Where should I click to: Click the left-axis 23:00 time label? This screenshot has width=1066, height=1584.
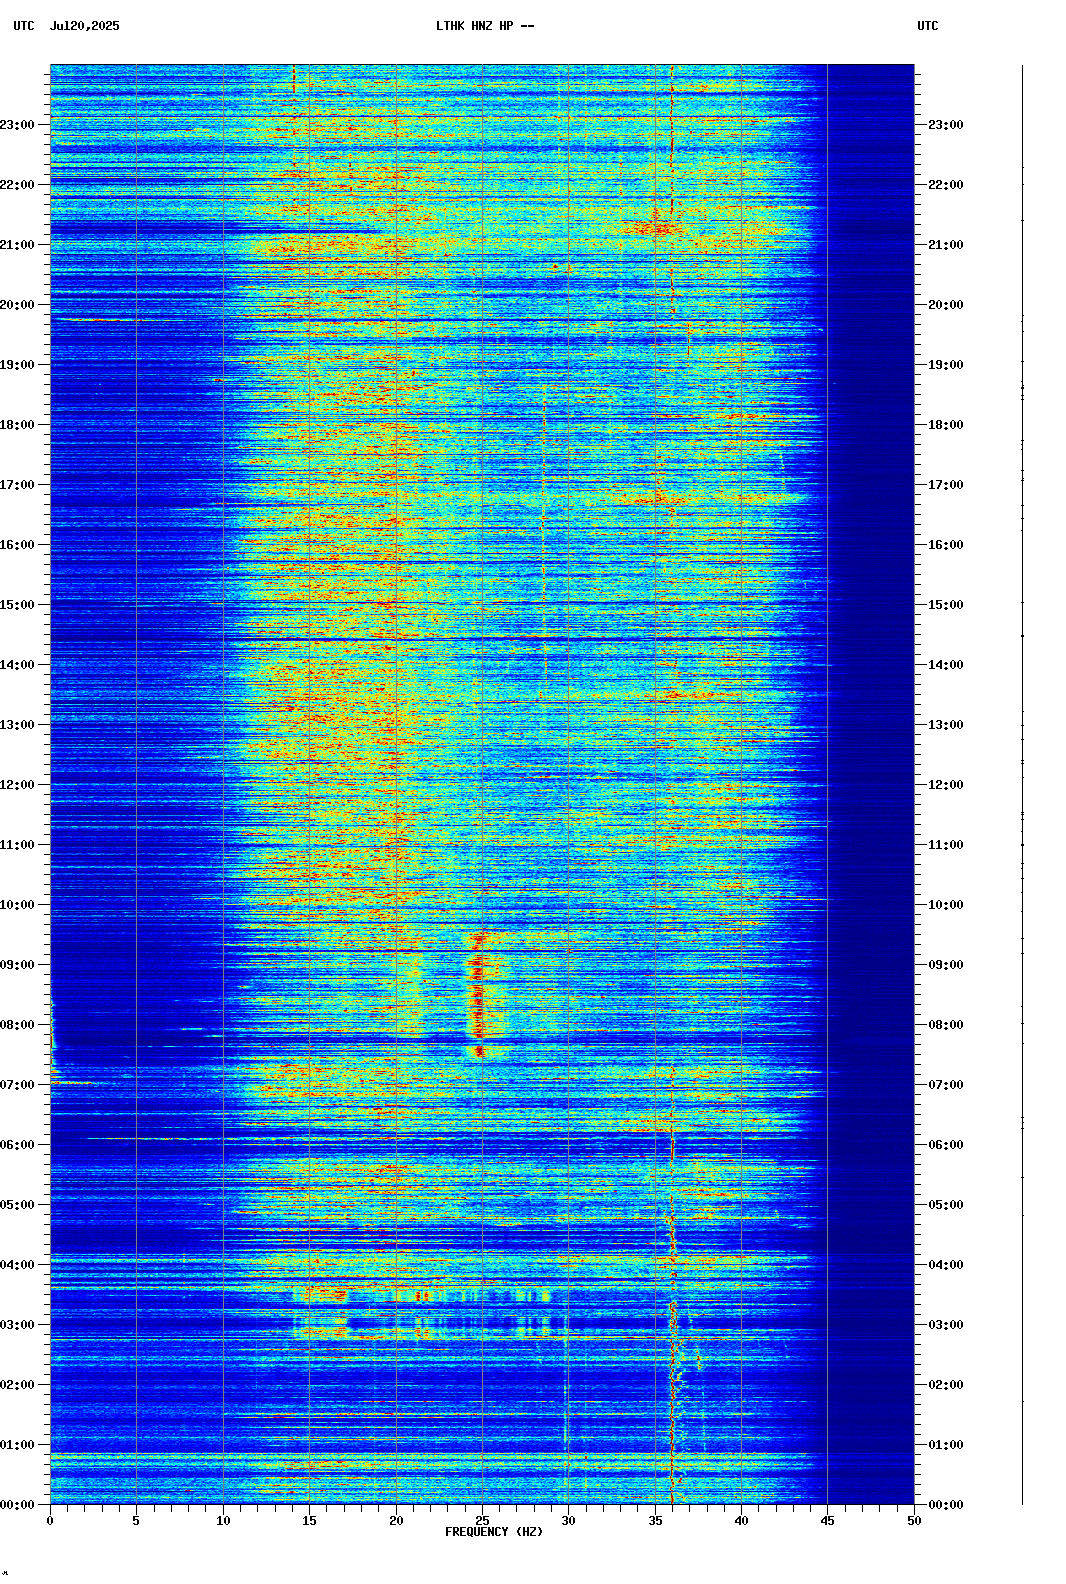pos(17,125)
